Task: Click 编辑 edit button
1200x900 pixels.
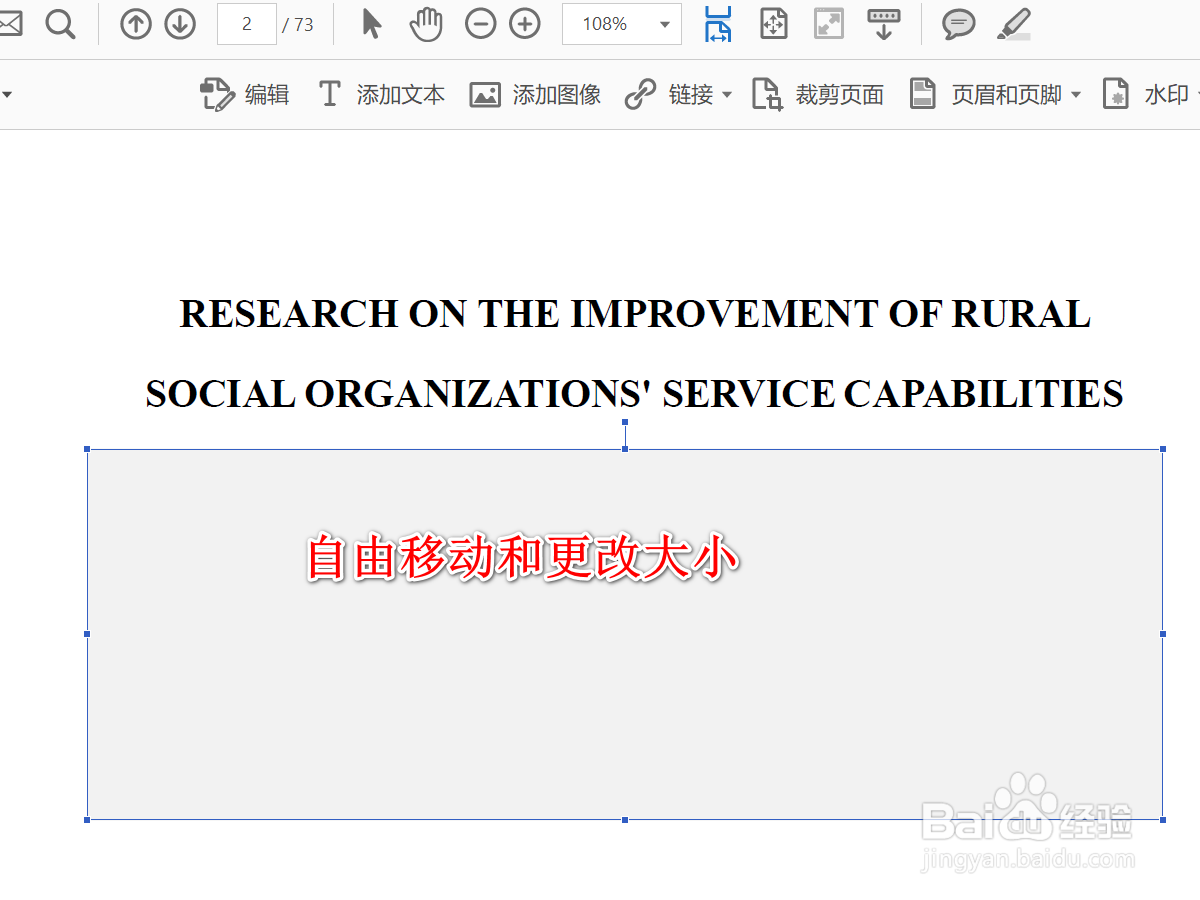Action: (246, 95)
